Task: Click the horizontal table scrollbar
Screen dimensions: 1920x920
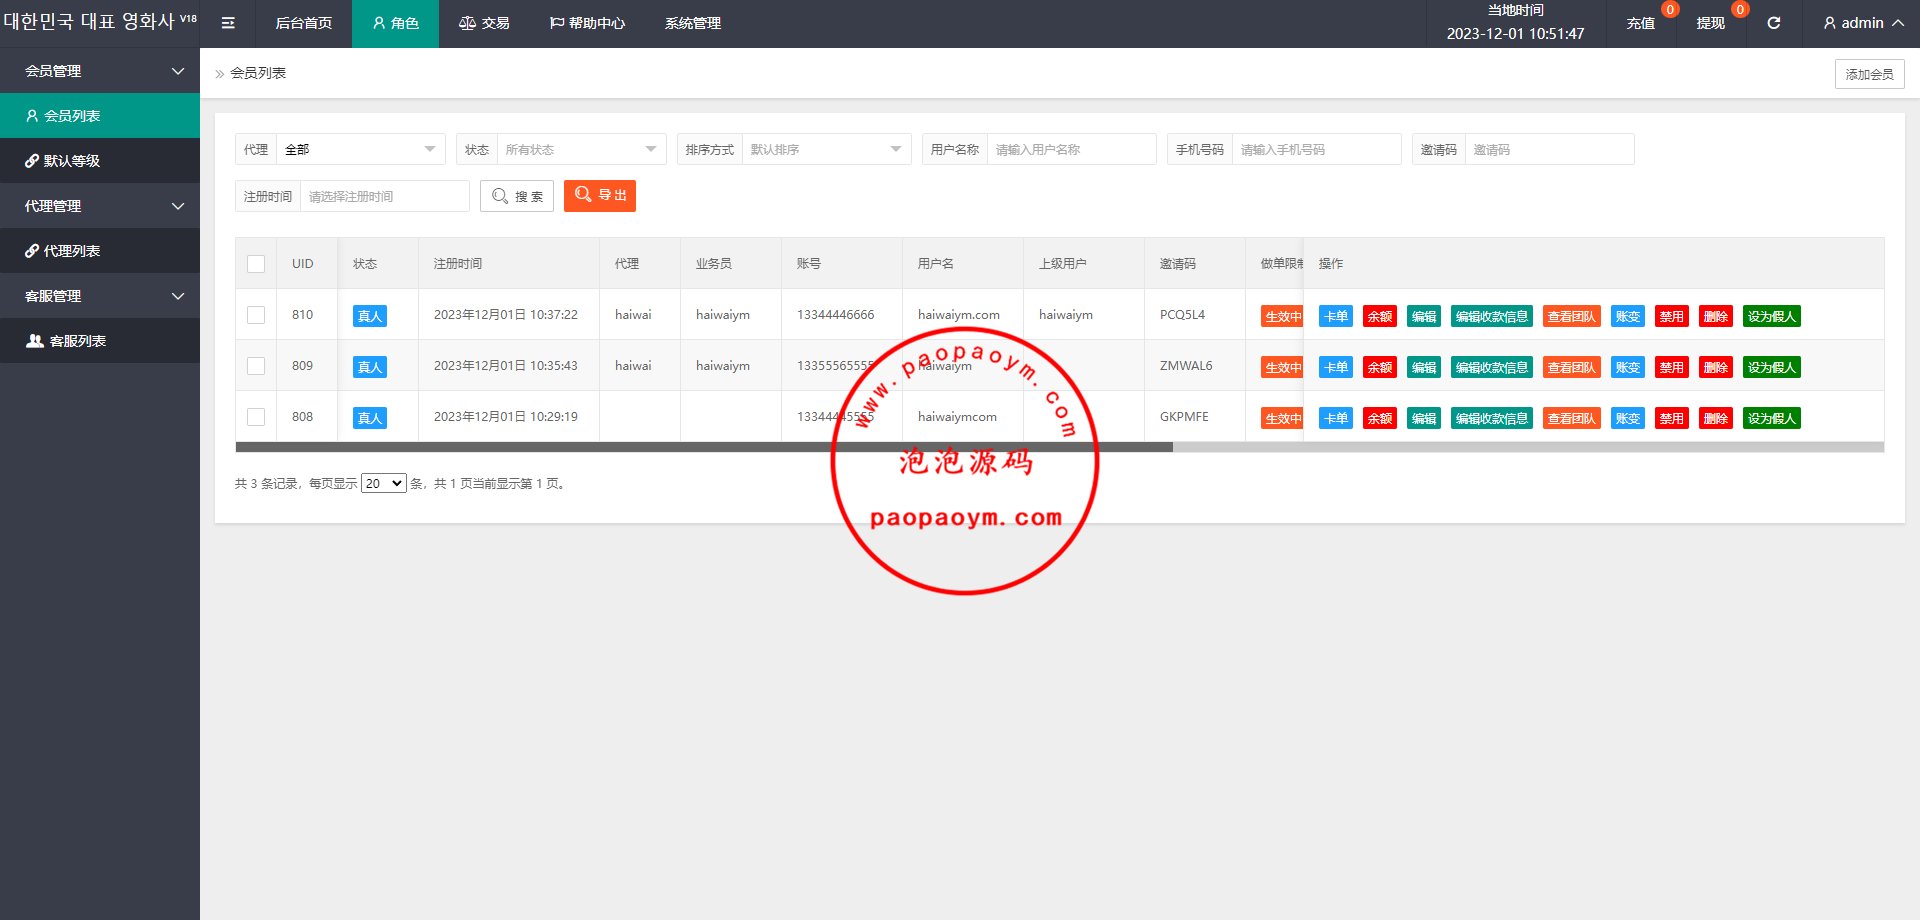Action: 704,447
